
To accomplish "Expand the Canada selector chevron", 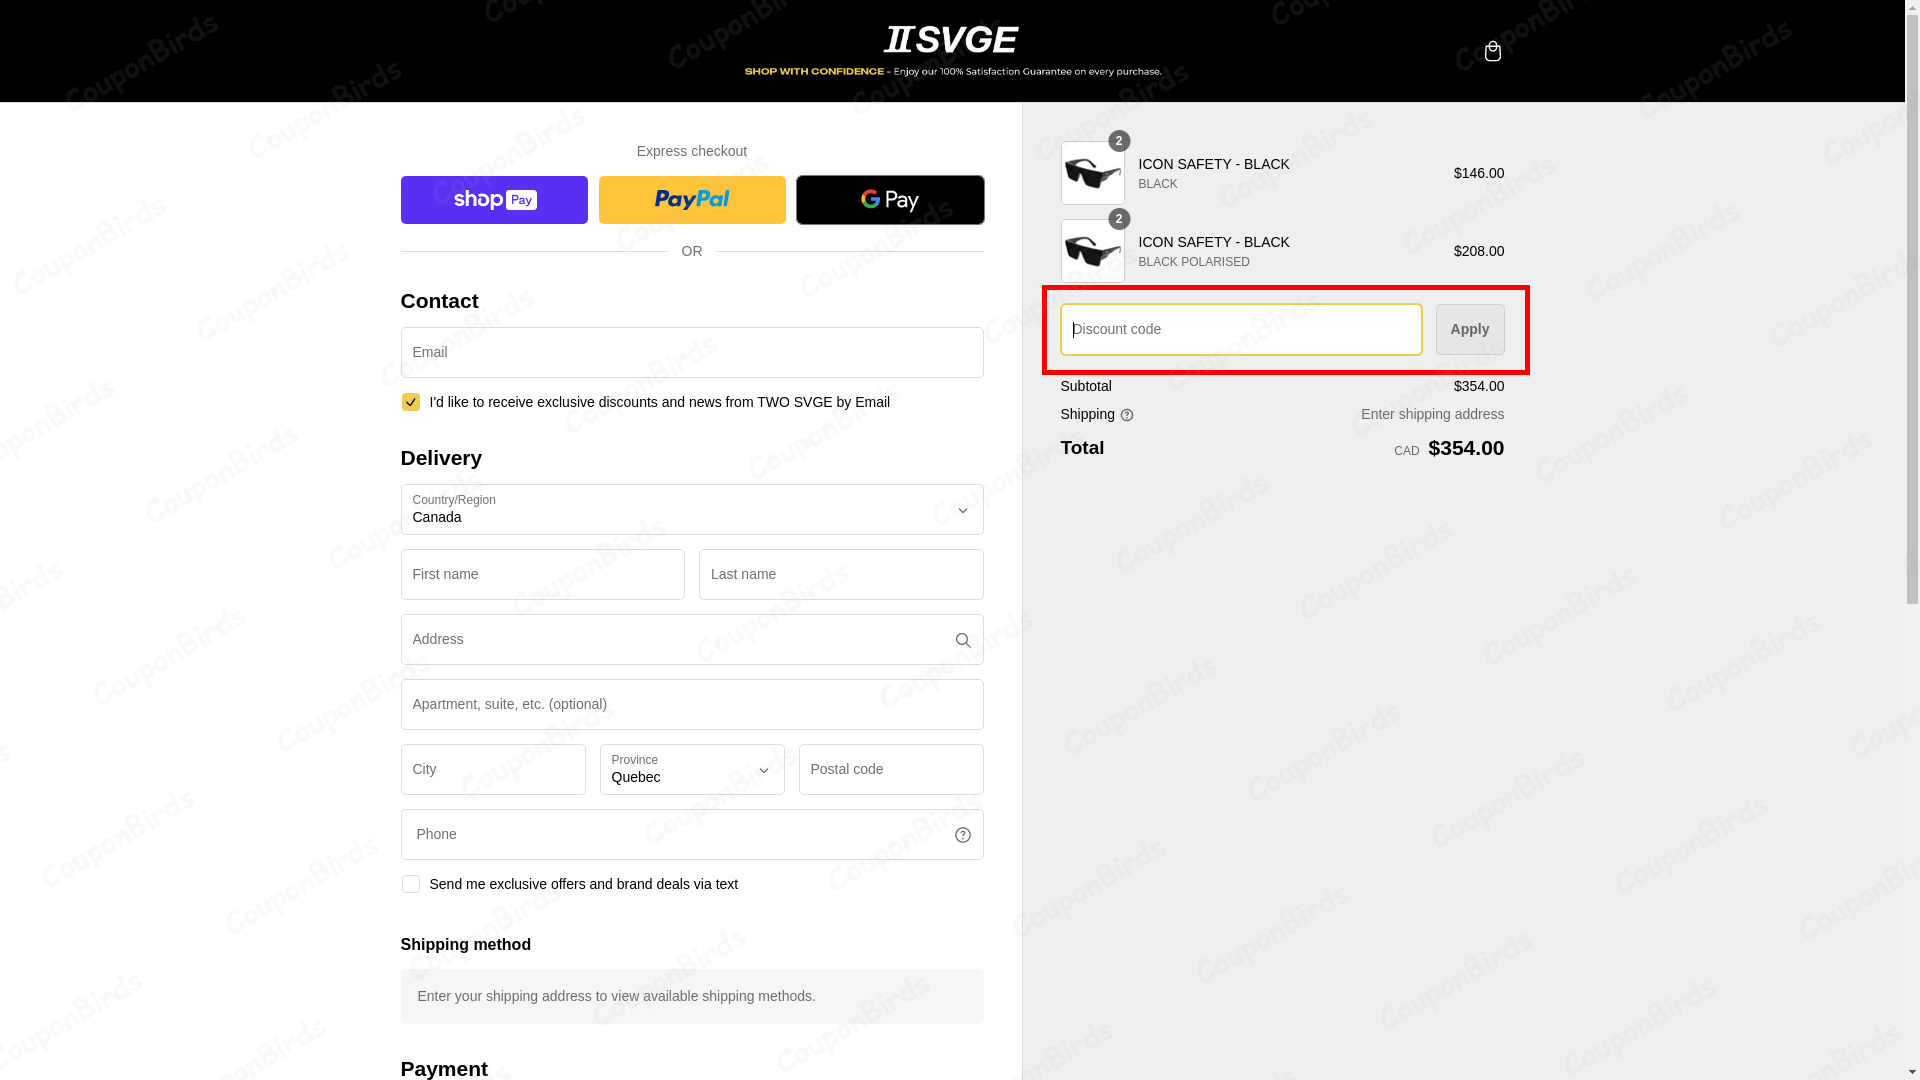I will 962,510.
